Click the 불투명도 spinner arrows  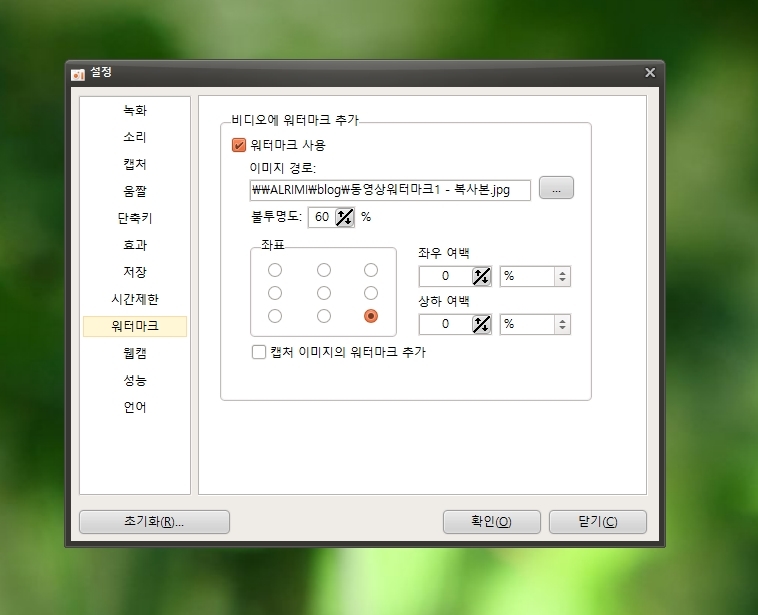coord(345,217)
